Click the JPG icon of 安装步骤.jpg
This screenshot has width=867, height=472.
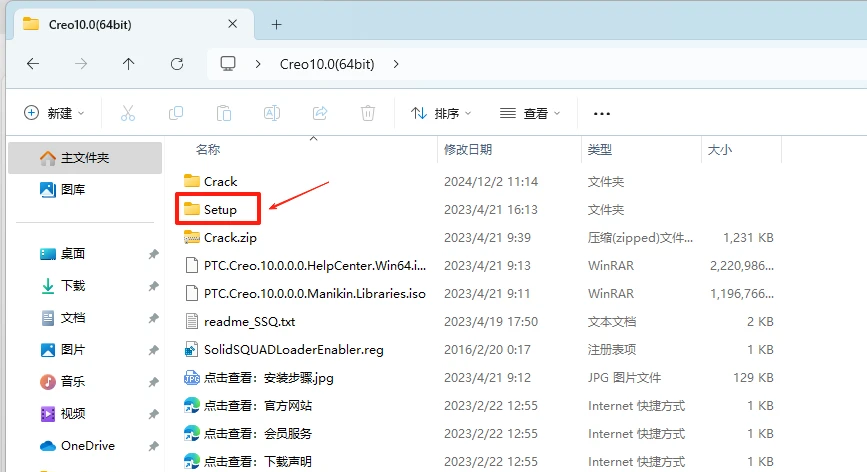click(x=191, y=378)
